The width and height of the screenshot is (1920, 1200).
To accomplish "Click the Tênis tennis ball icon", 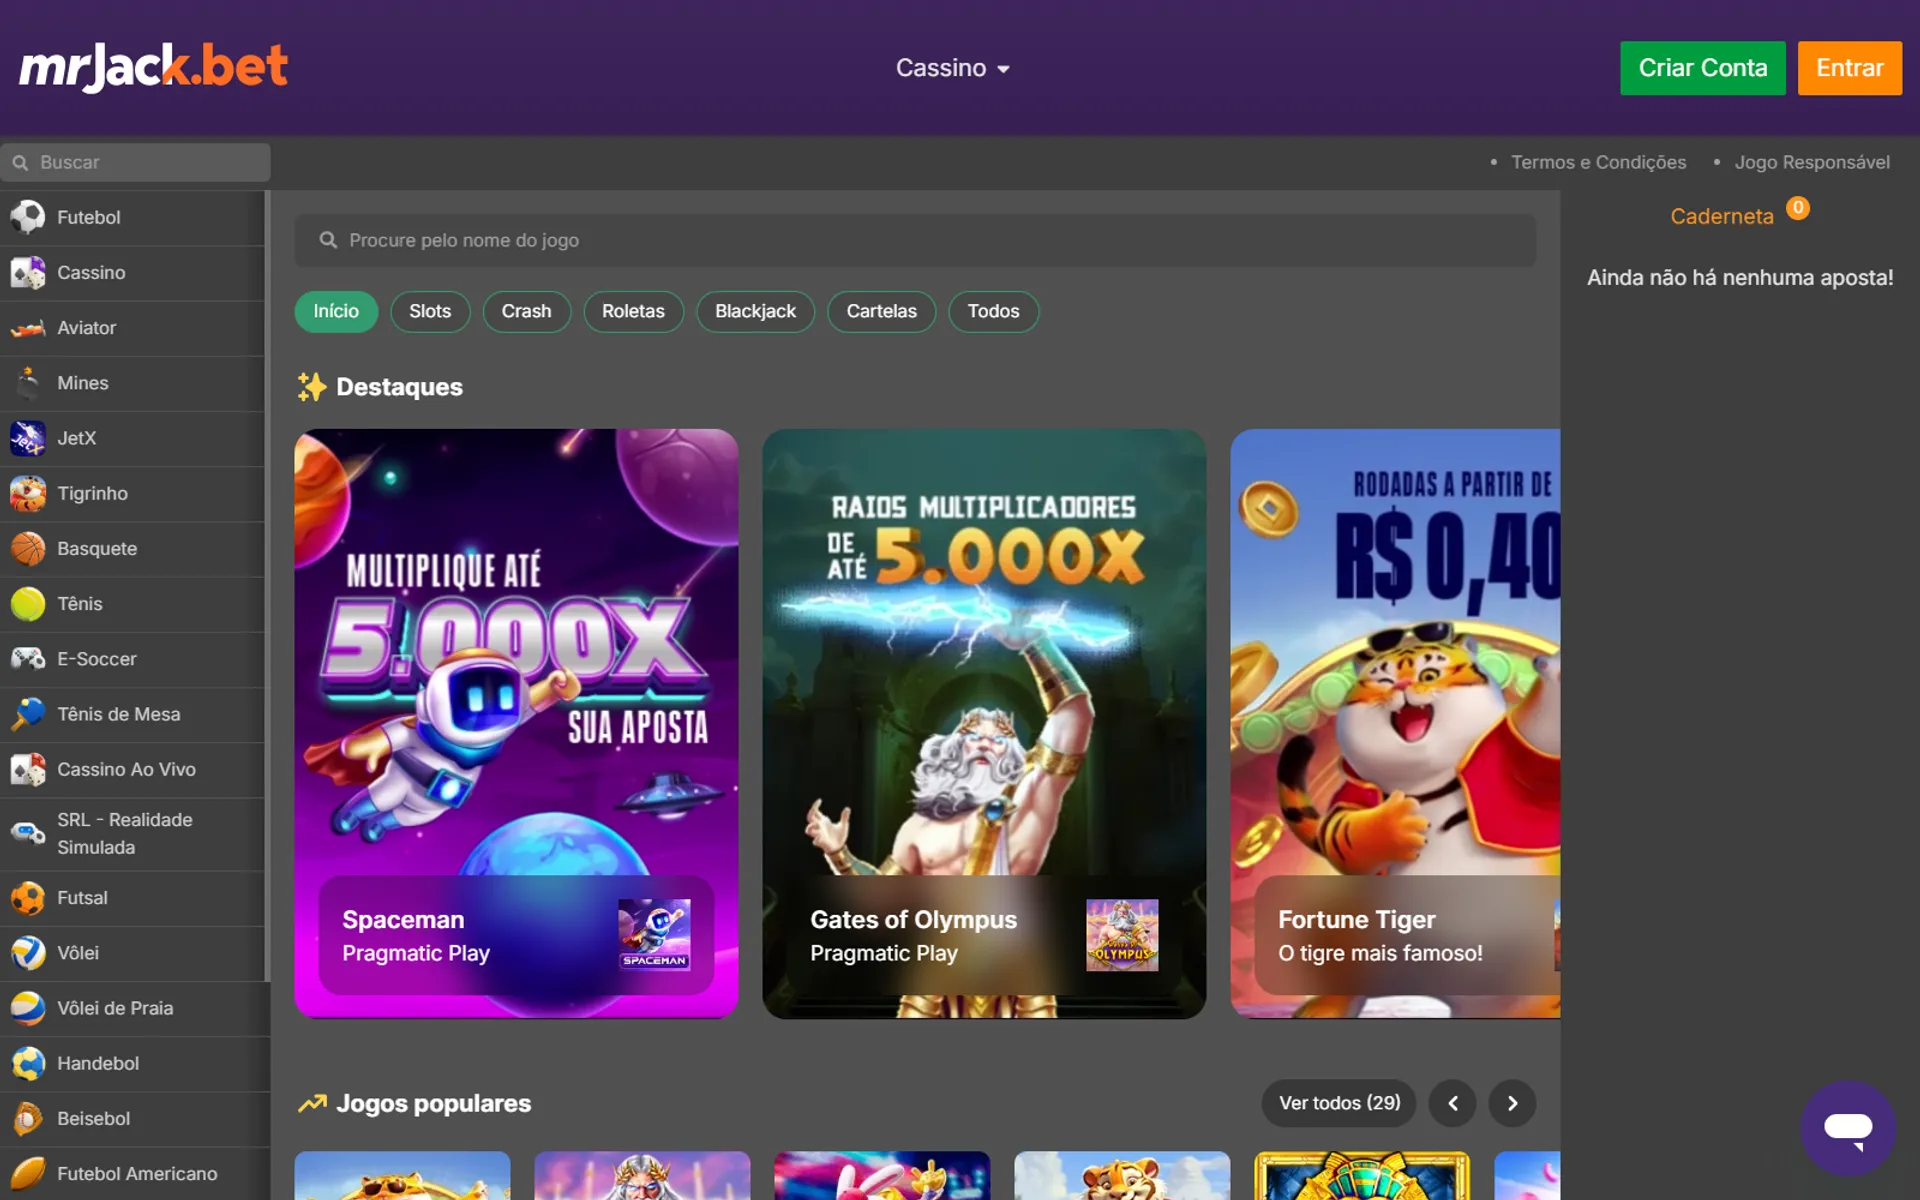I will pos(28,604).
